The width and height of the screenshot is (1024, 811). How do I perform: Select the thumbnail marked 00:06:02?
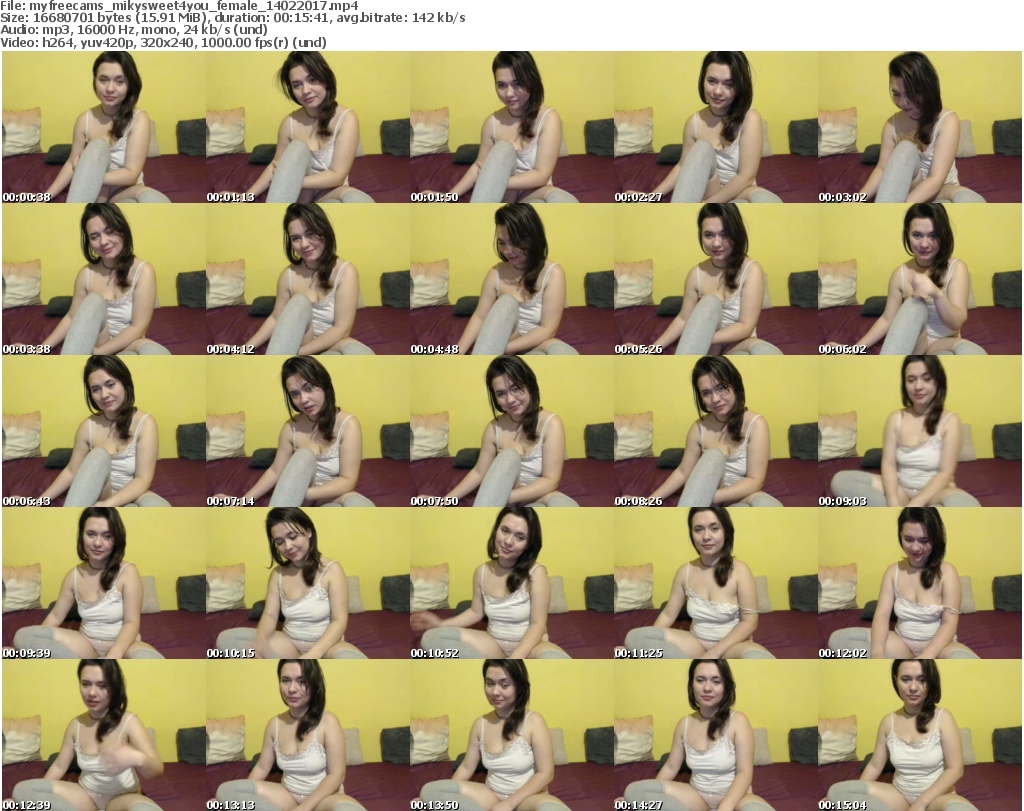920,279
